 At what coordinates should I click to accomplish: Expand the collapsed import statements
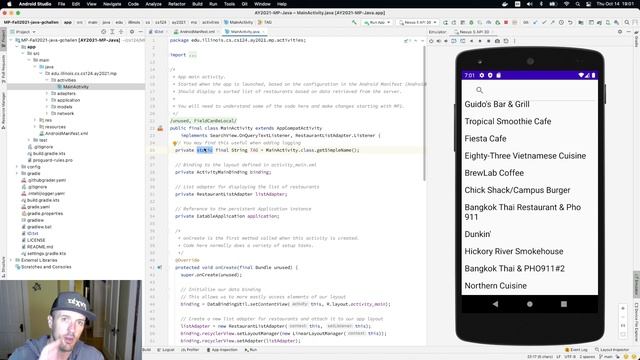(192, 55)
